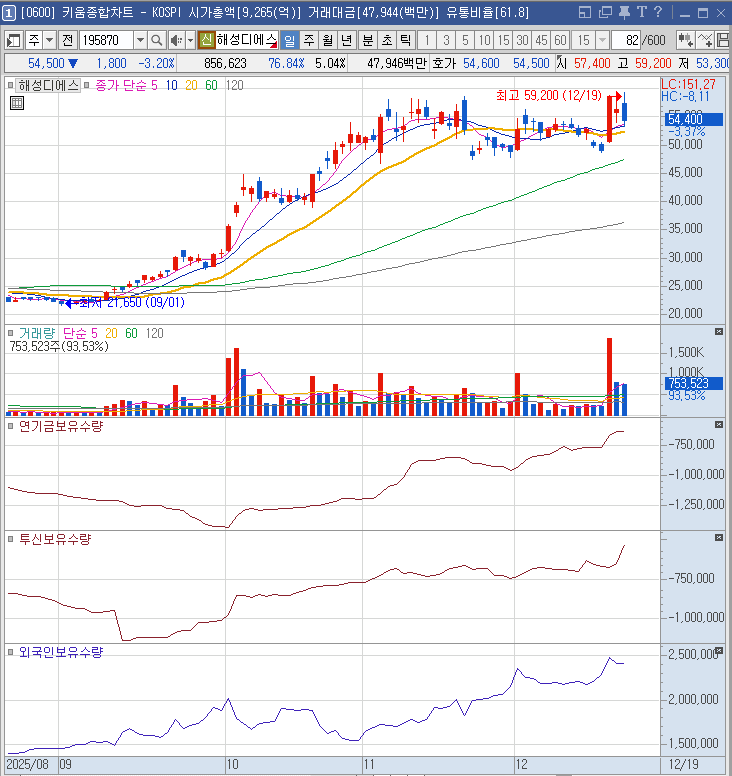Click the 틱 (tick) period tab
This screenshot has height=776, width=732.
pos(405,40)
